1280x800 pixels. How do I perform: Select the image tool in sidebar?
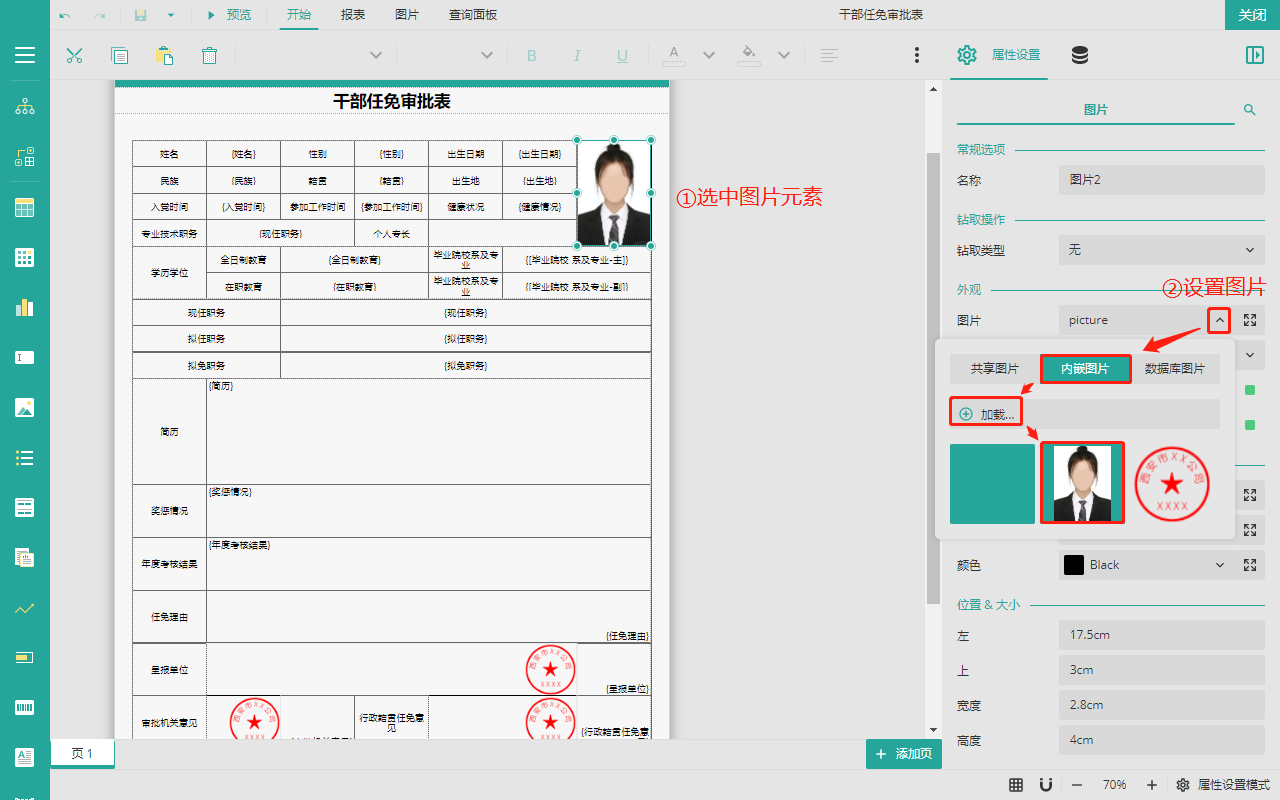pyautogui.click(x=25, y=407)
